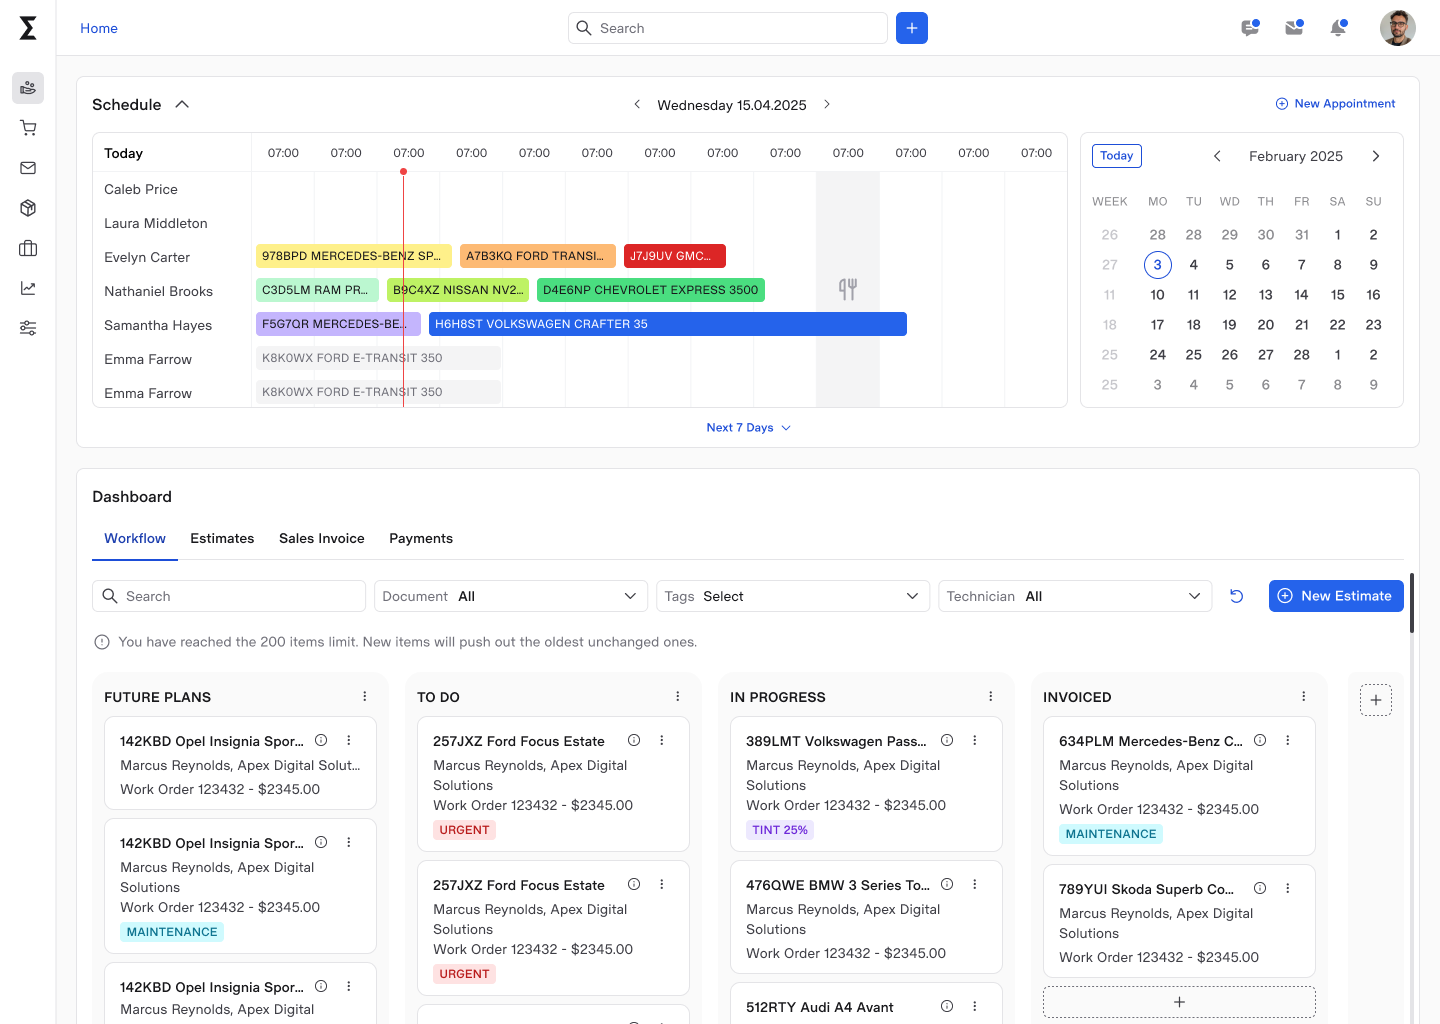Click the calendar Today button
The width and height of the screenshot is (1440, 1024).
[1117, 156]
